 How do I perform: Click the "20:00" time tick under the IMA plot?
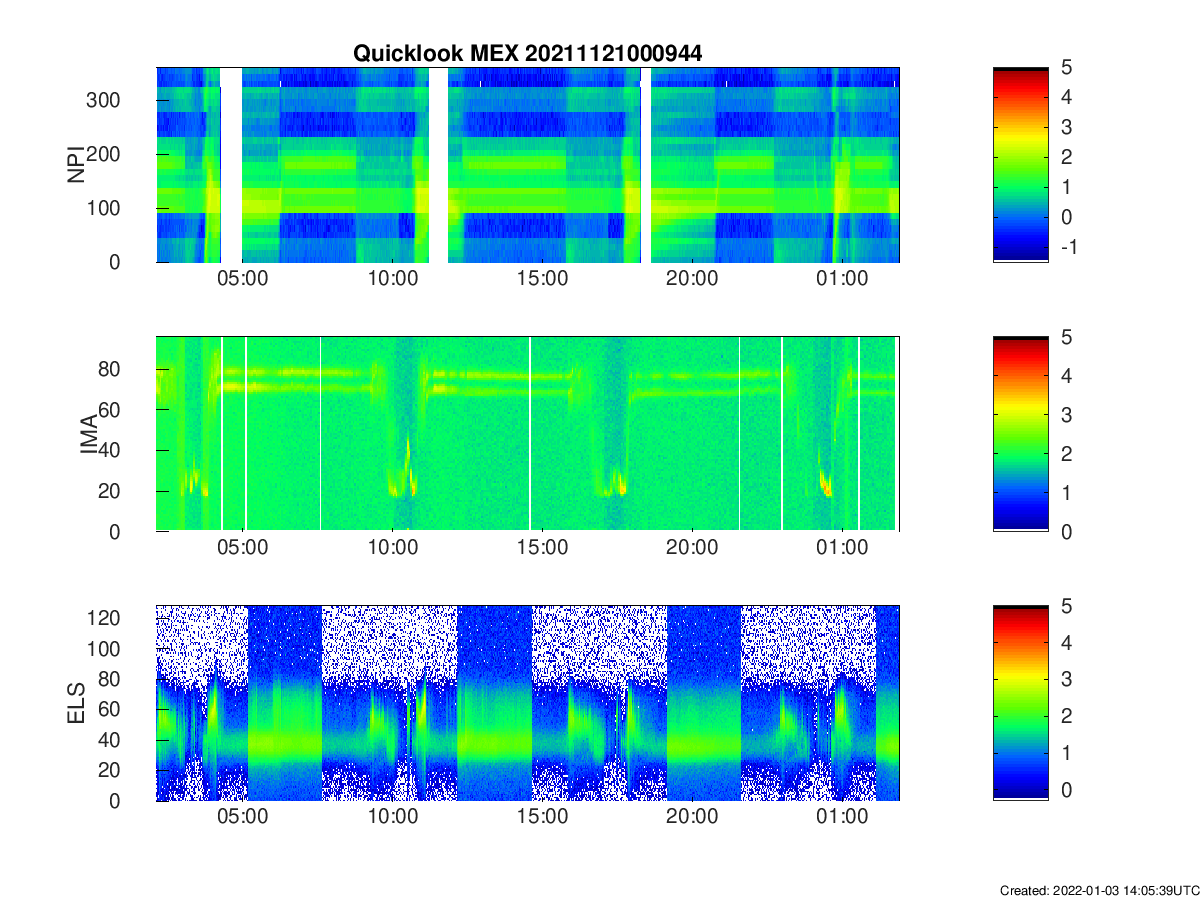tap(692, 548)
